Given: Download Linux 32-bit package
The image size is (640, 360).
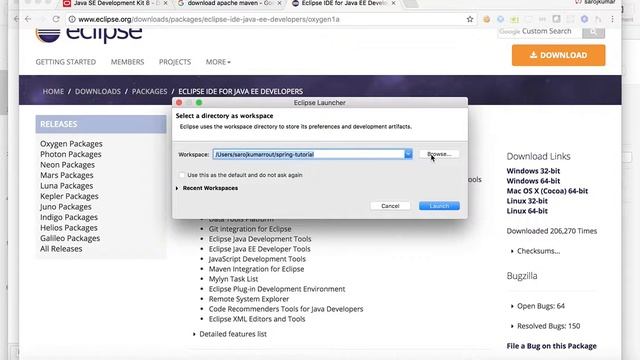Looking at the screenshot, I should pos(527,201).
